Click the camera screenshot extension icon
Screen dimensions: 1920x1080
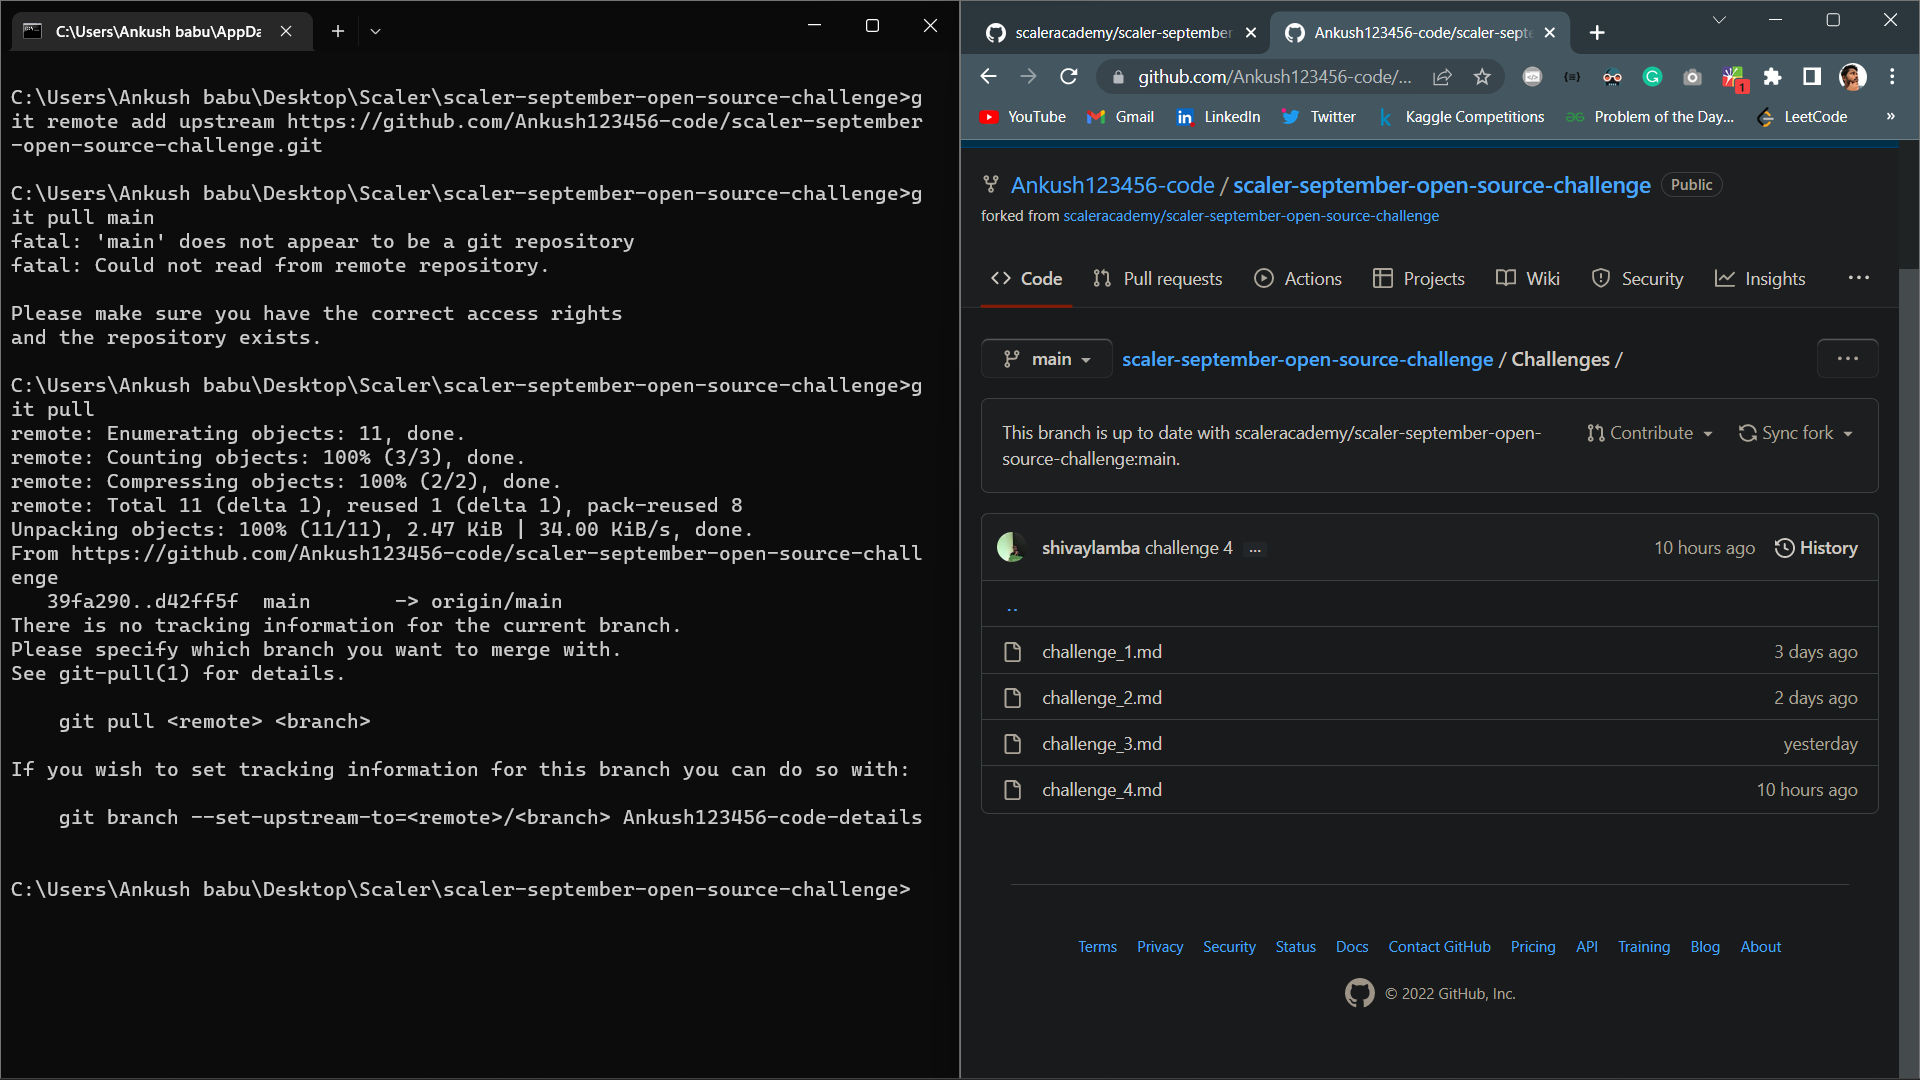(x=1691, y=77)
